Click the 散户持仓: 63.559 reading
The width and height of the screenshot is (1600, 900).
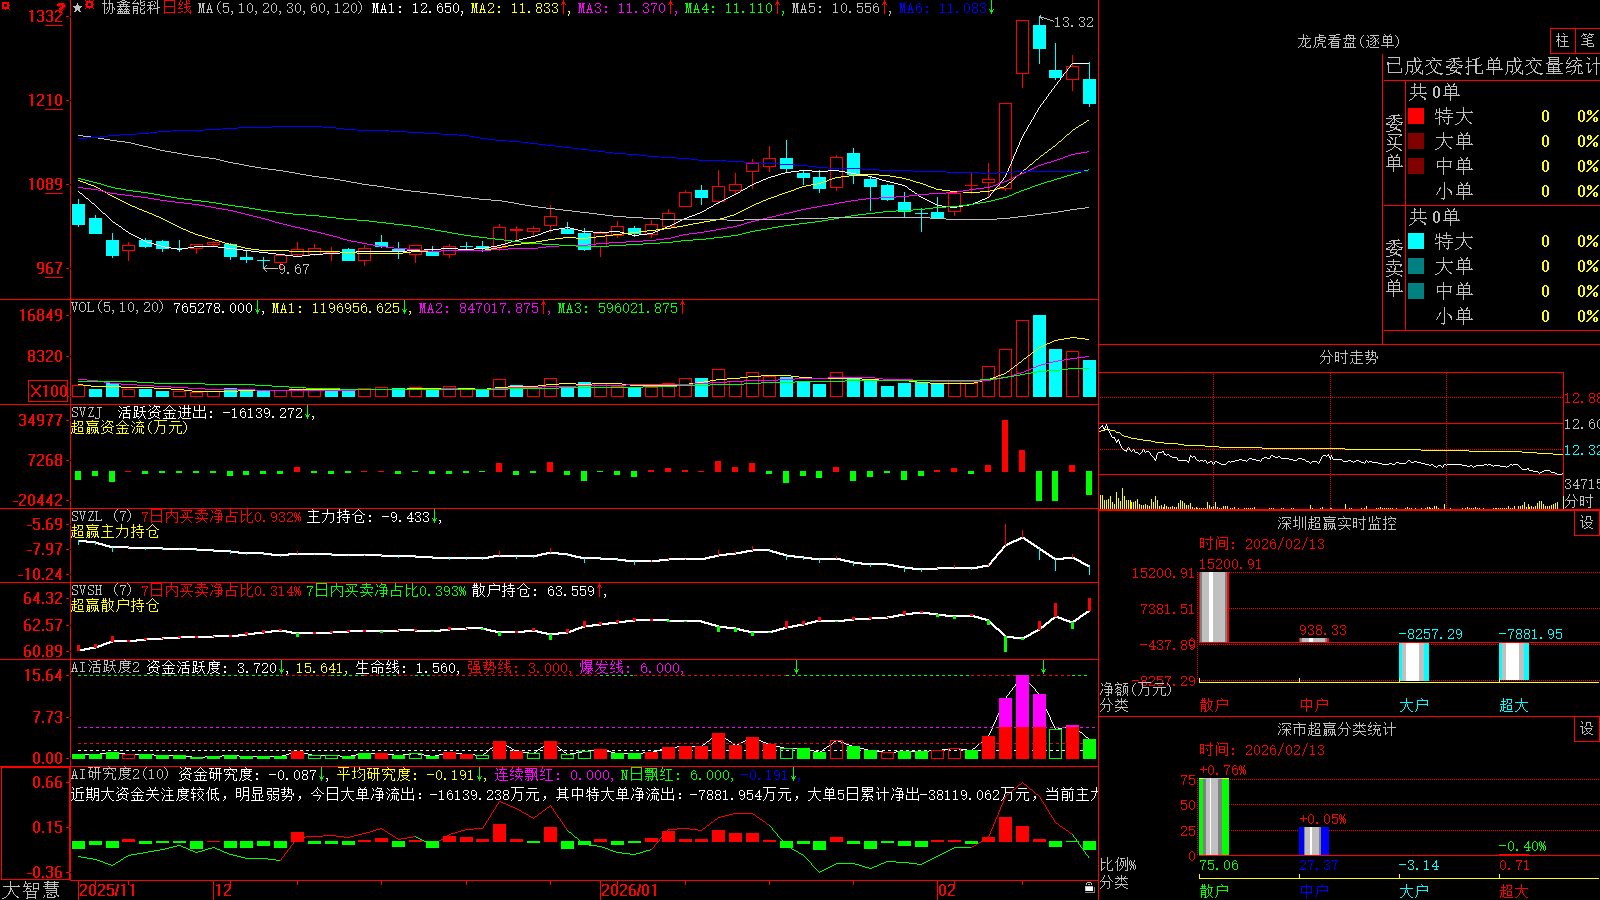pos(534,591)
